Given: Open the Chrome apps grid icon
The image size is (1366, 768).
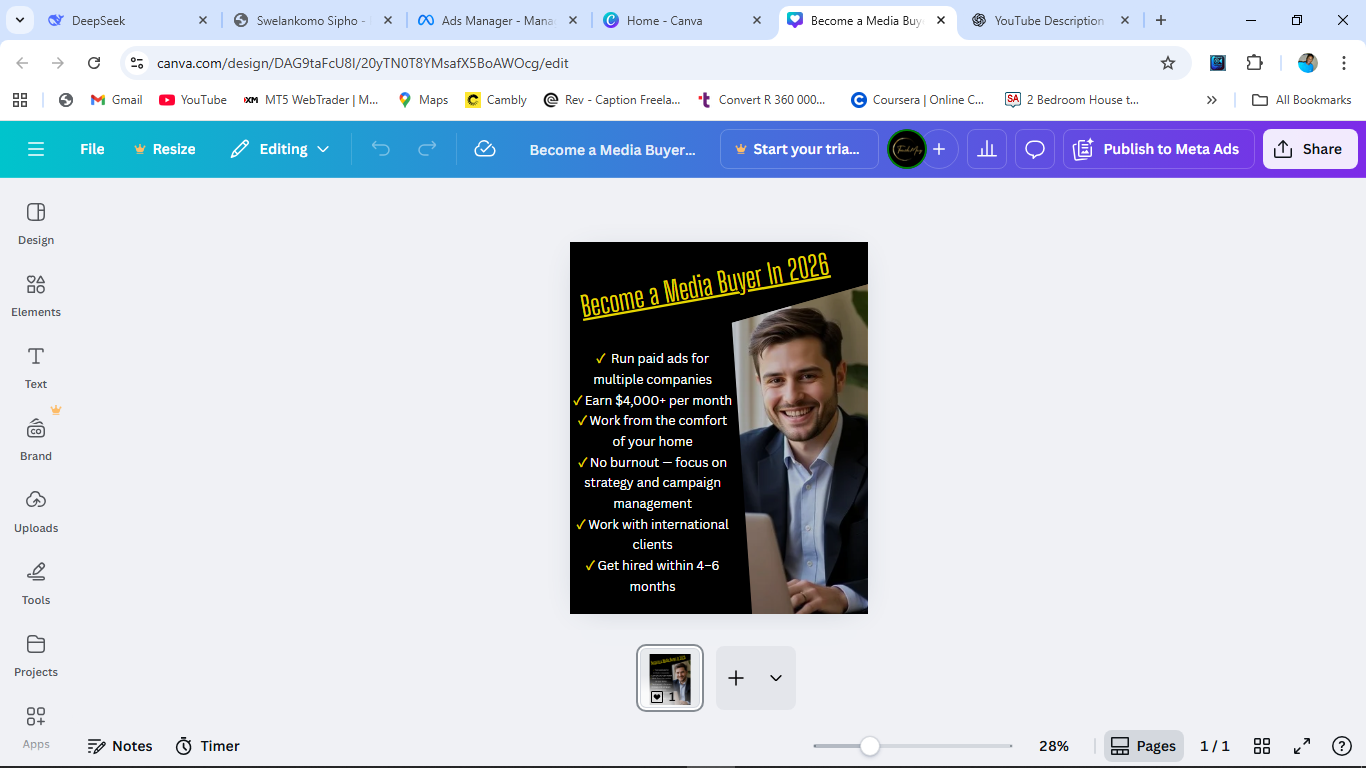Looking at the screenshot, I should [20, 100].
